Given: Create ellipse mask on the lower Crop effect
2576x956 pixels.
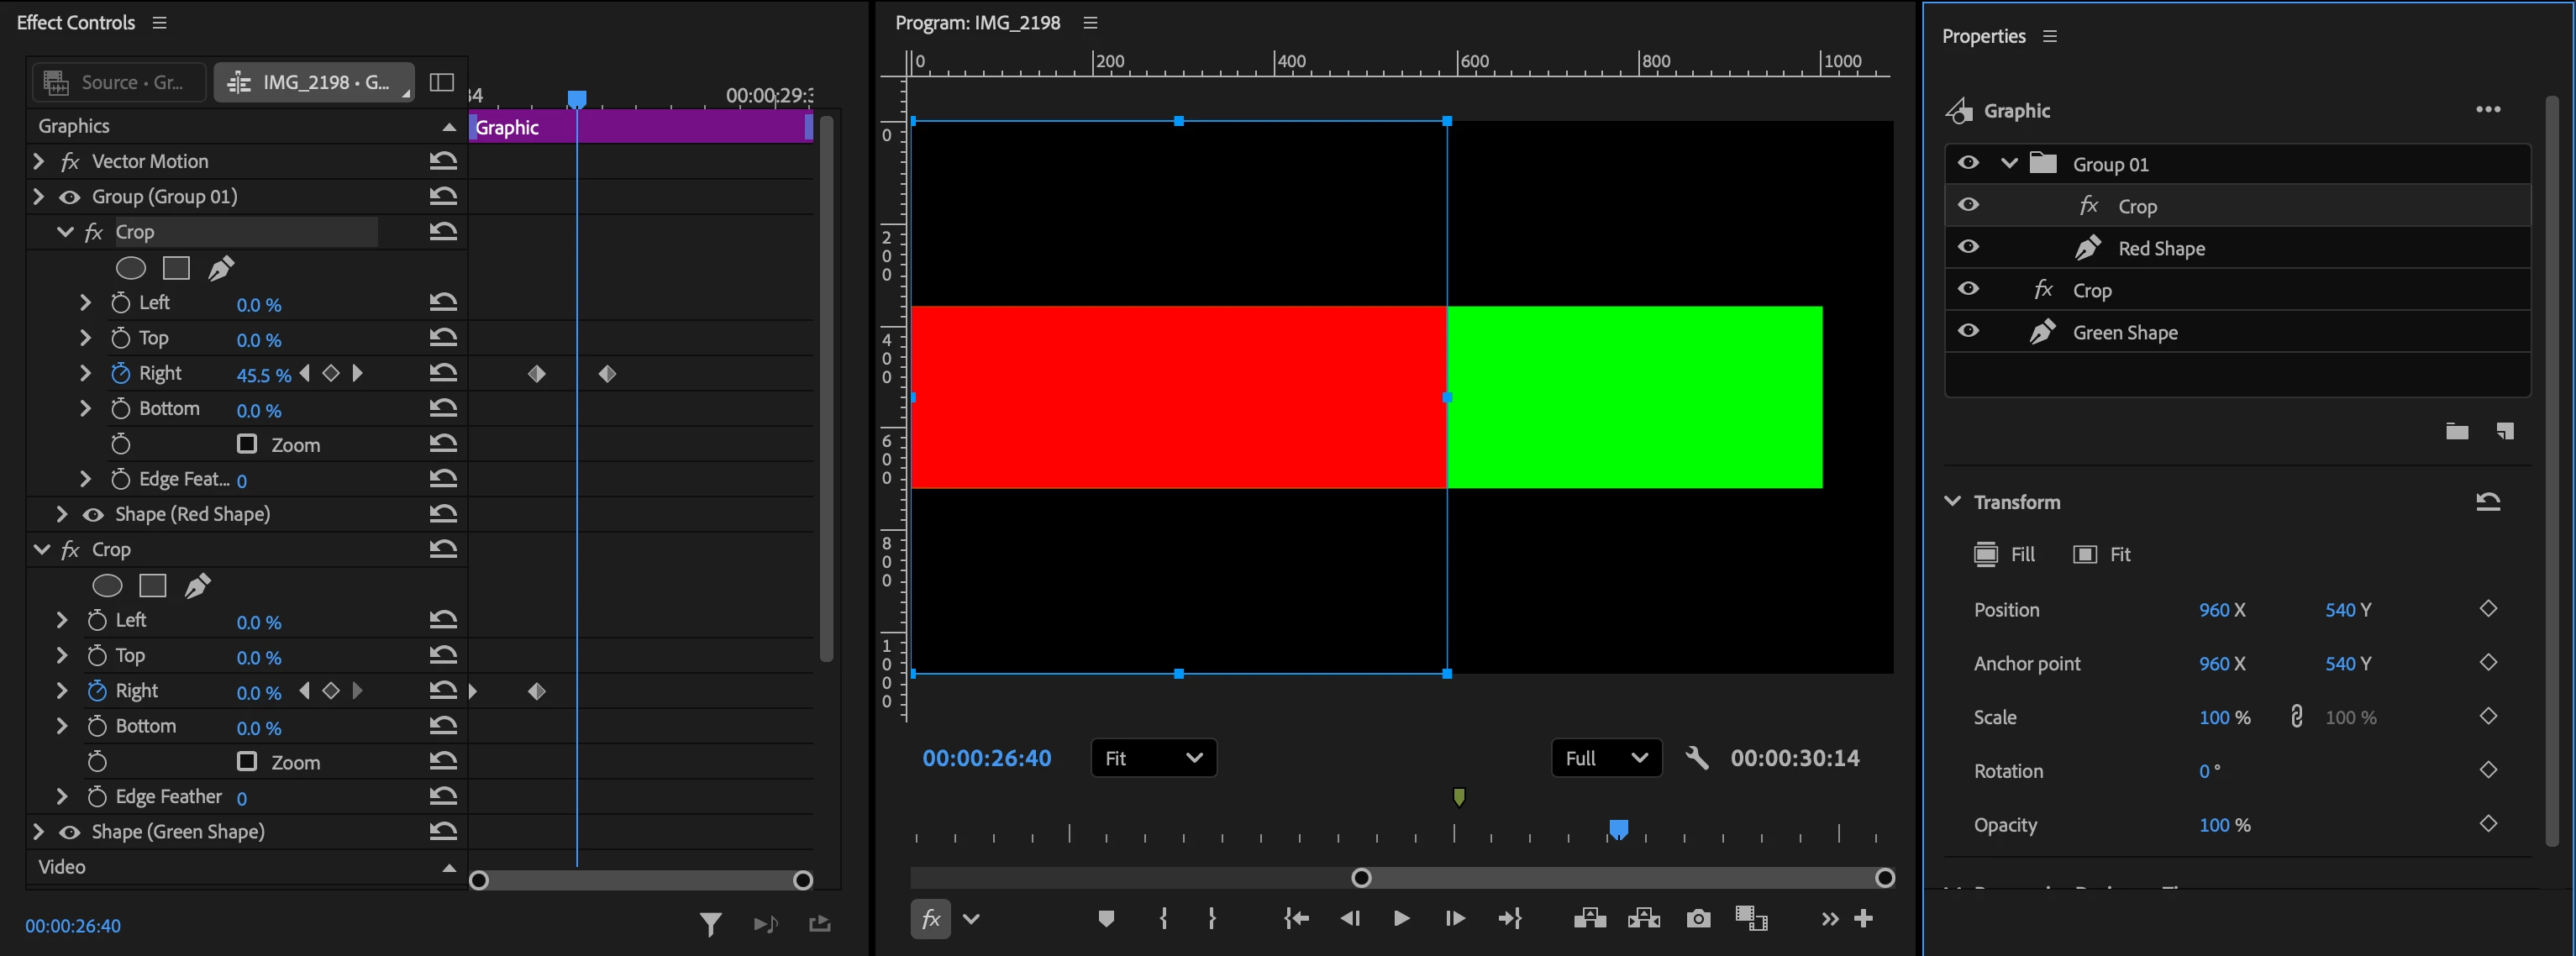Looking at the screenshot, I should [107, 586].
